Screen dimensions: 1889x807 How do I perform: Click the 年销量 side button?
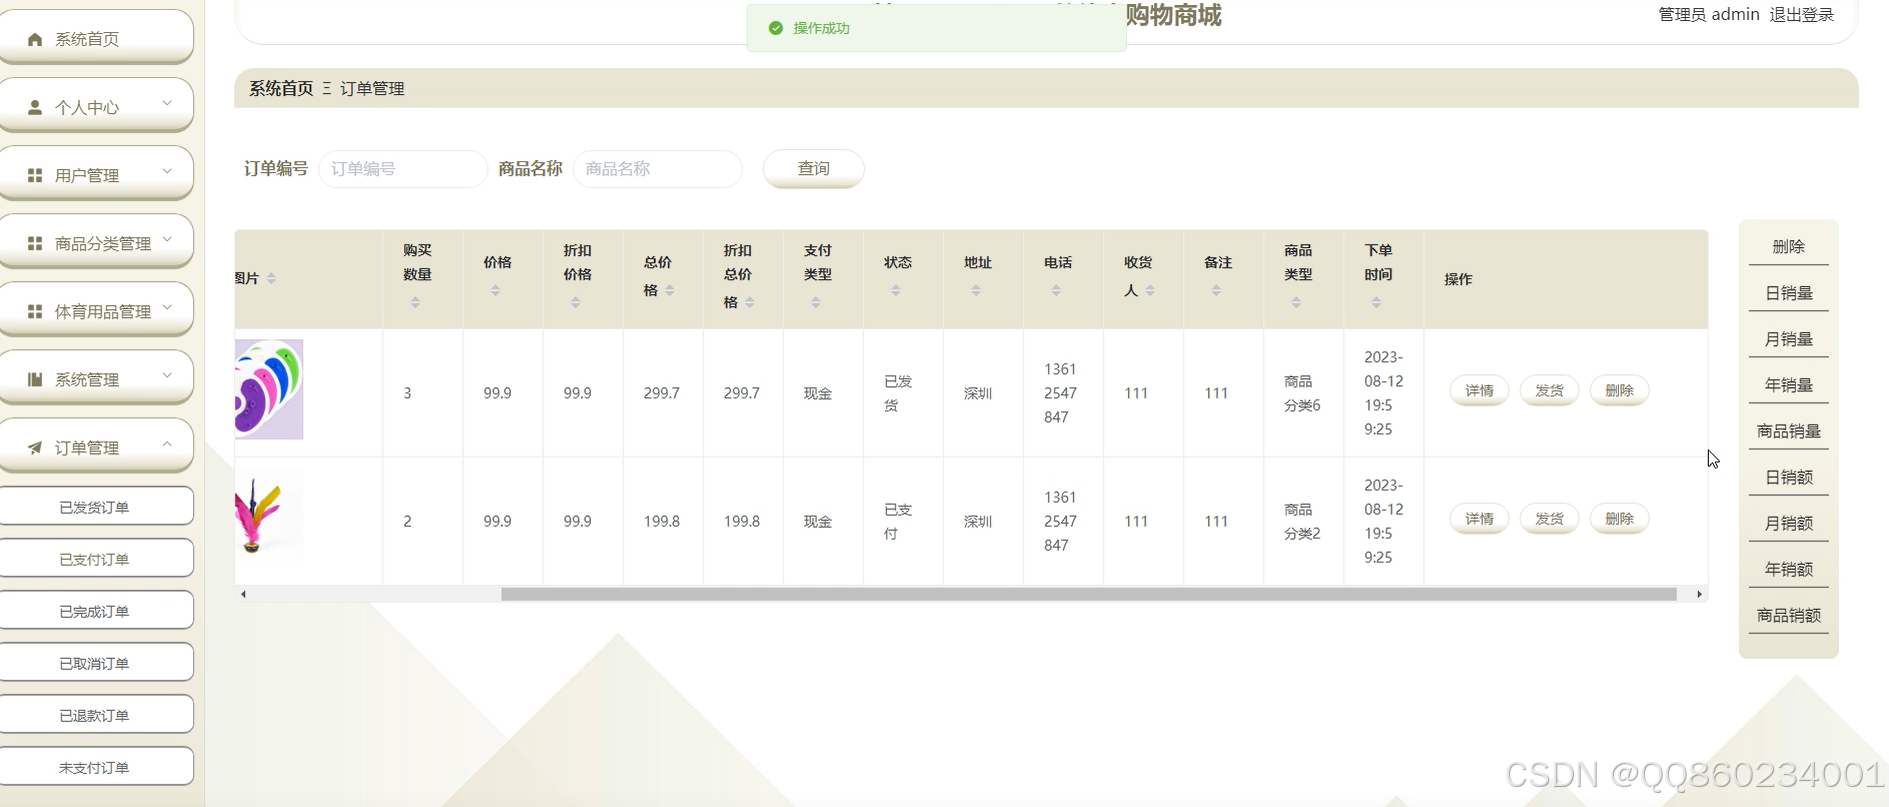1788,385
